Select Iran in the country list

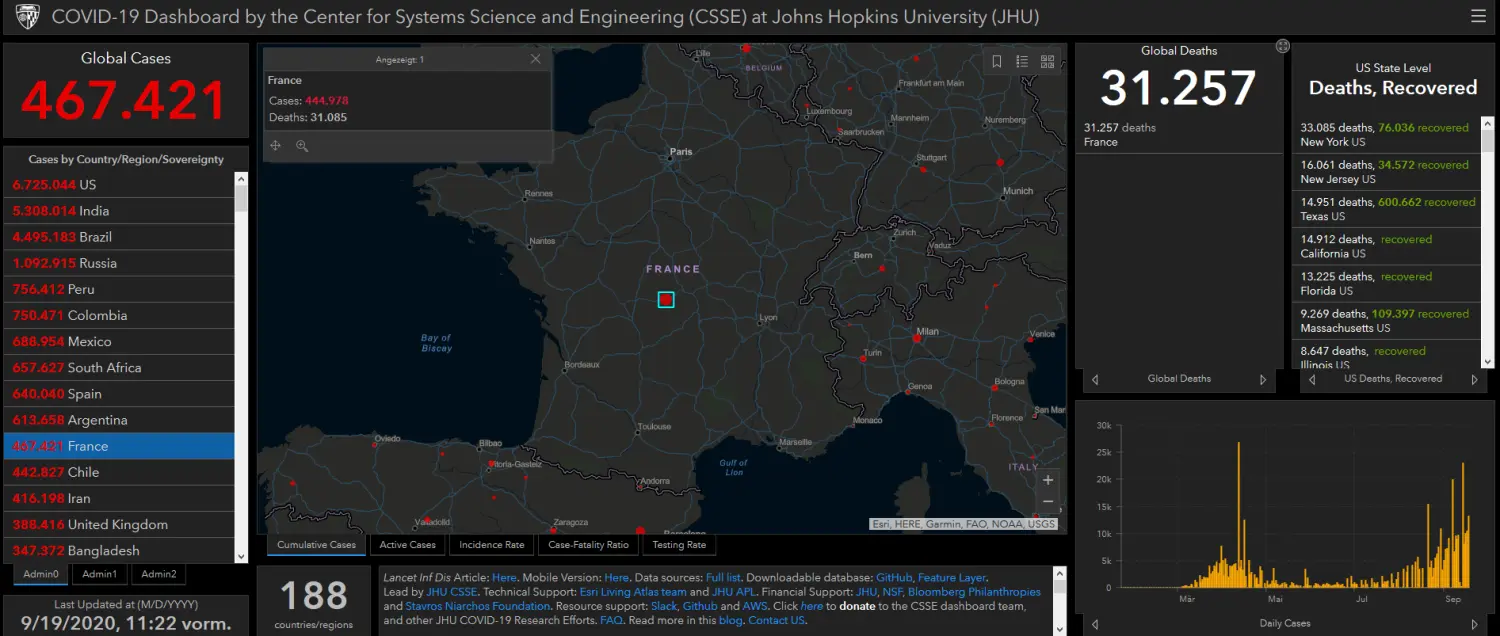[119, 498]
